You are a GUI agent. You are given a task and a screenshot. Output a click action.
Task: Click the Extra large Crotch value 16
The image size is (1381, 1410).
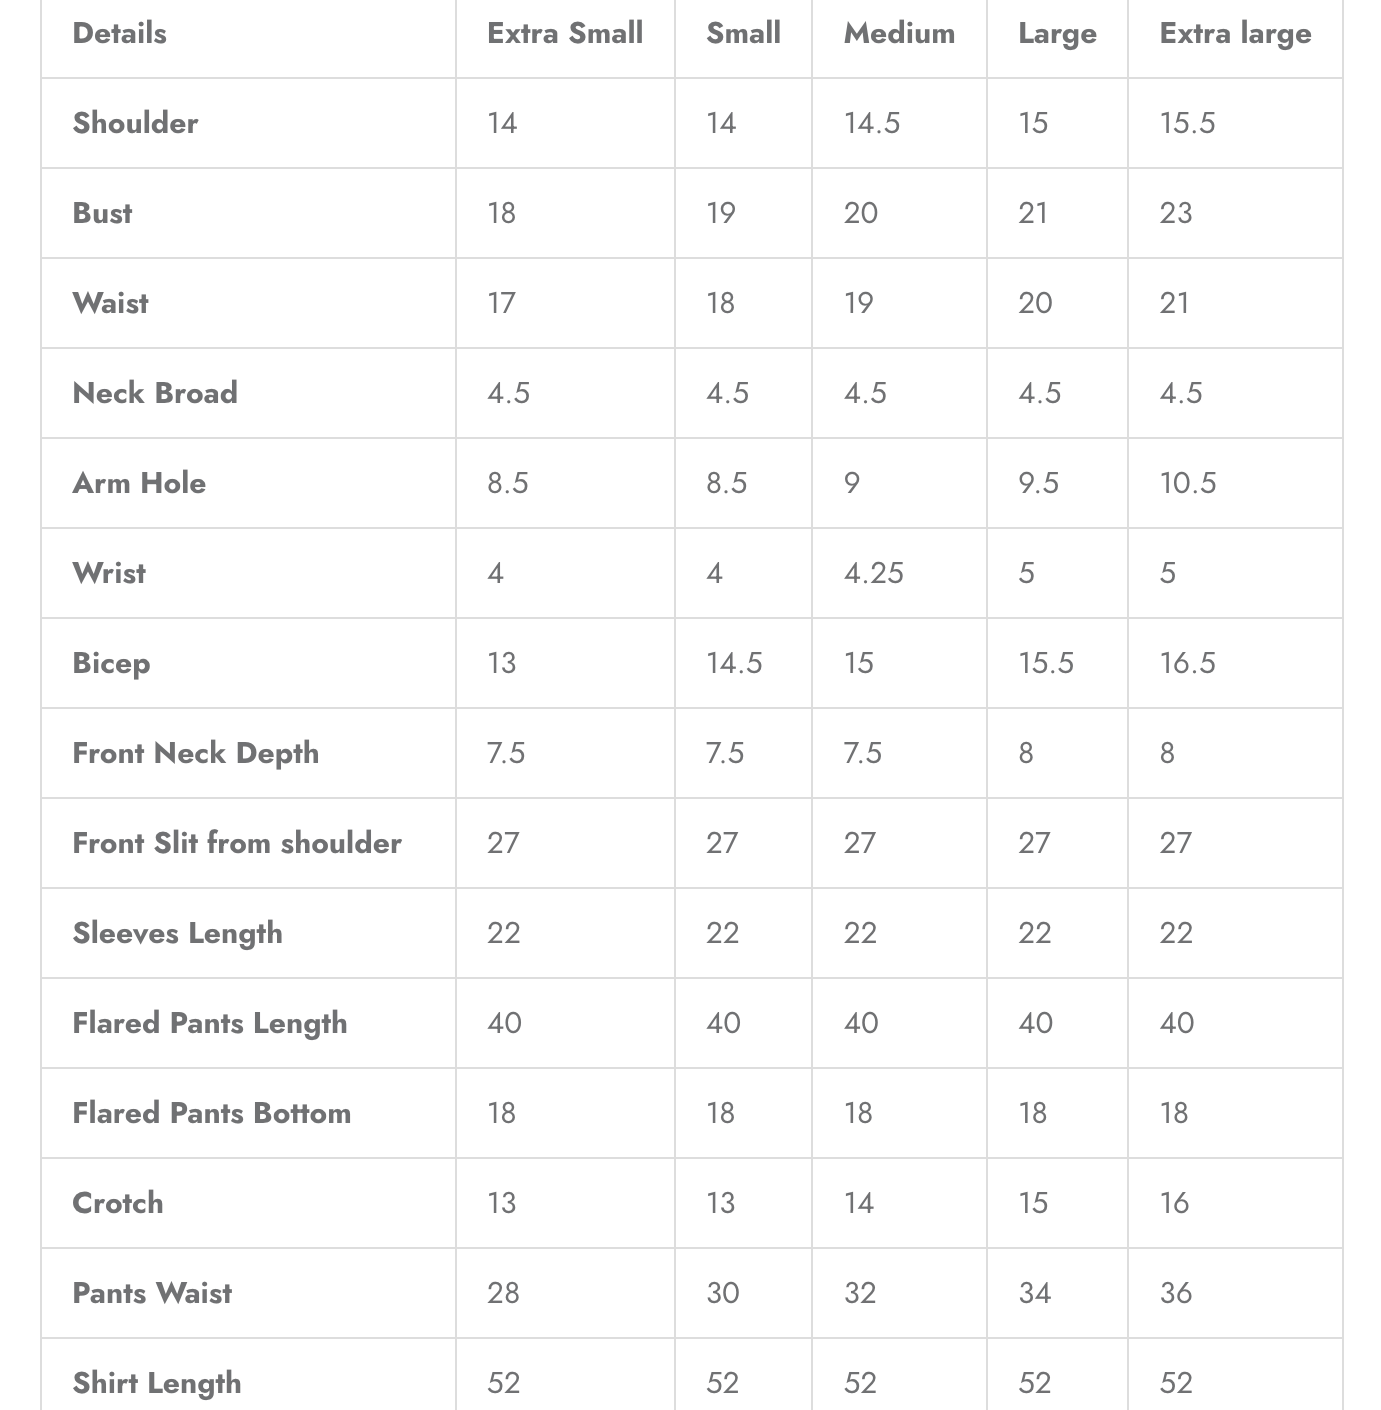[x=1175, y=1203]
